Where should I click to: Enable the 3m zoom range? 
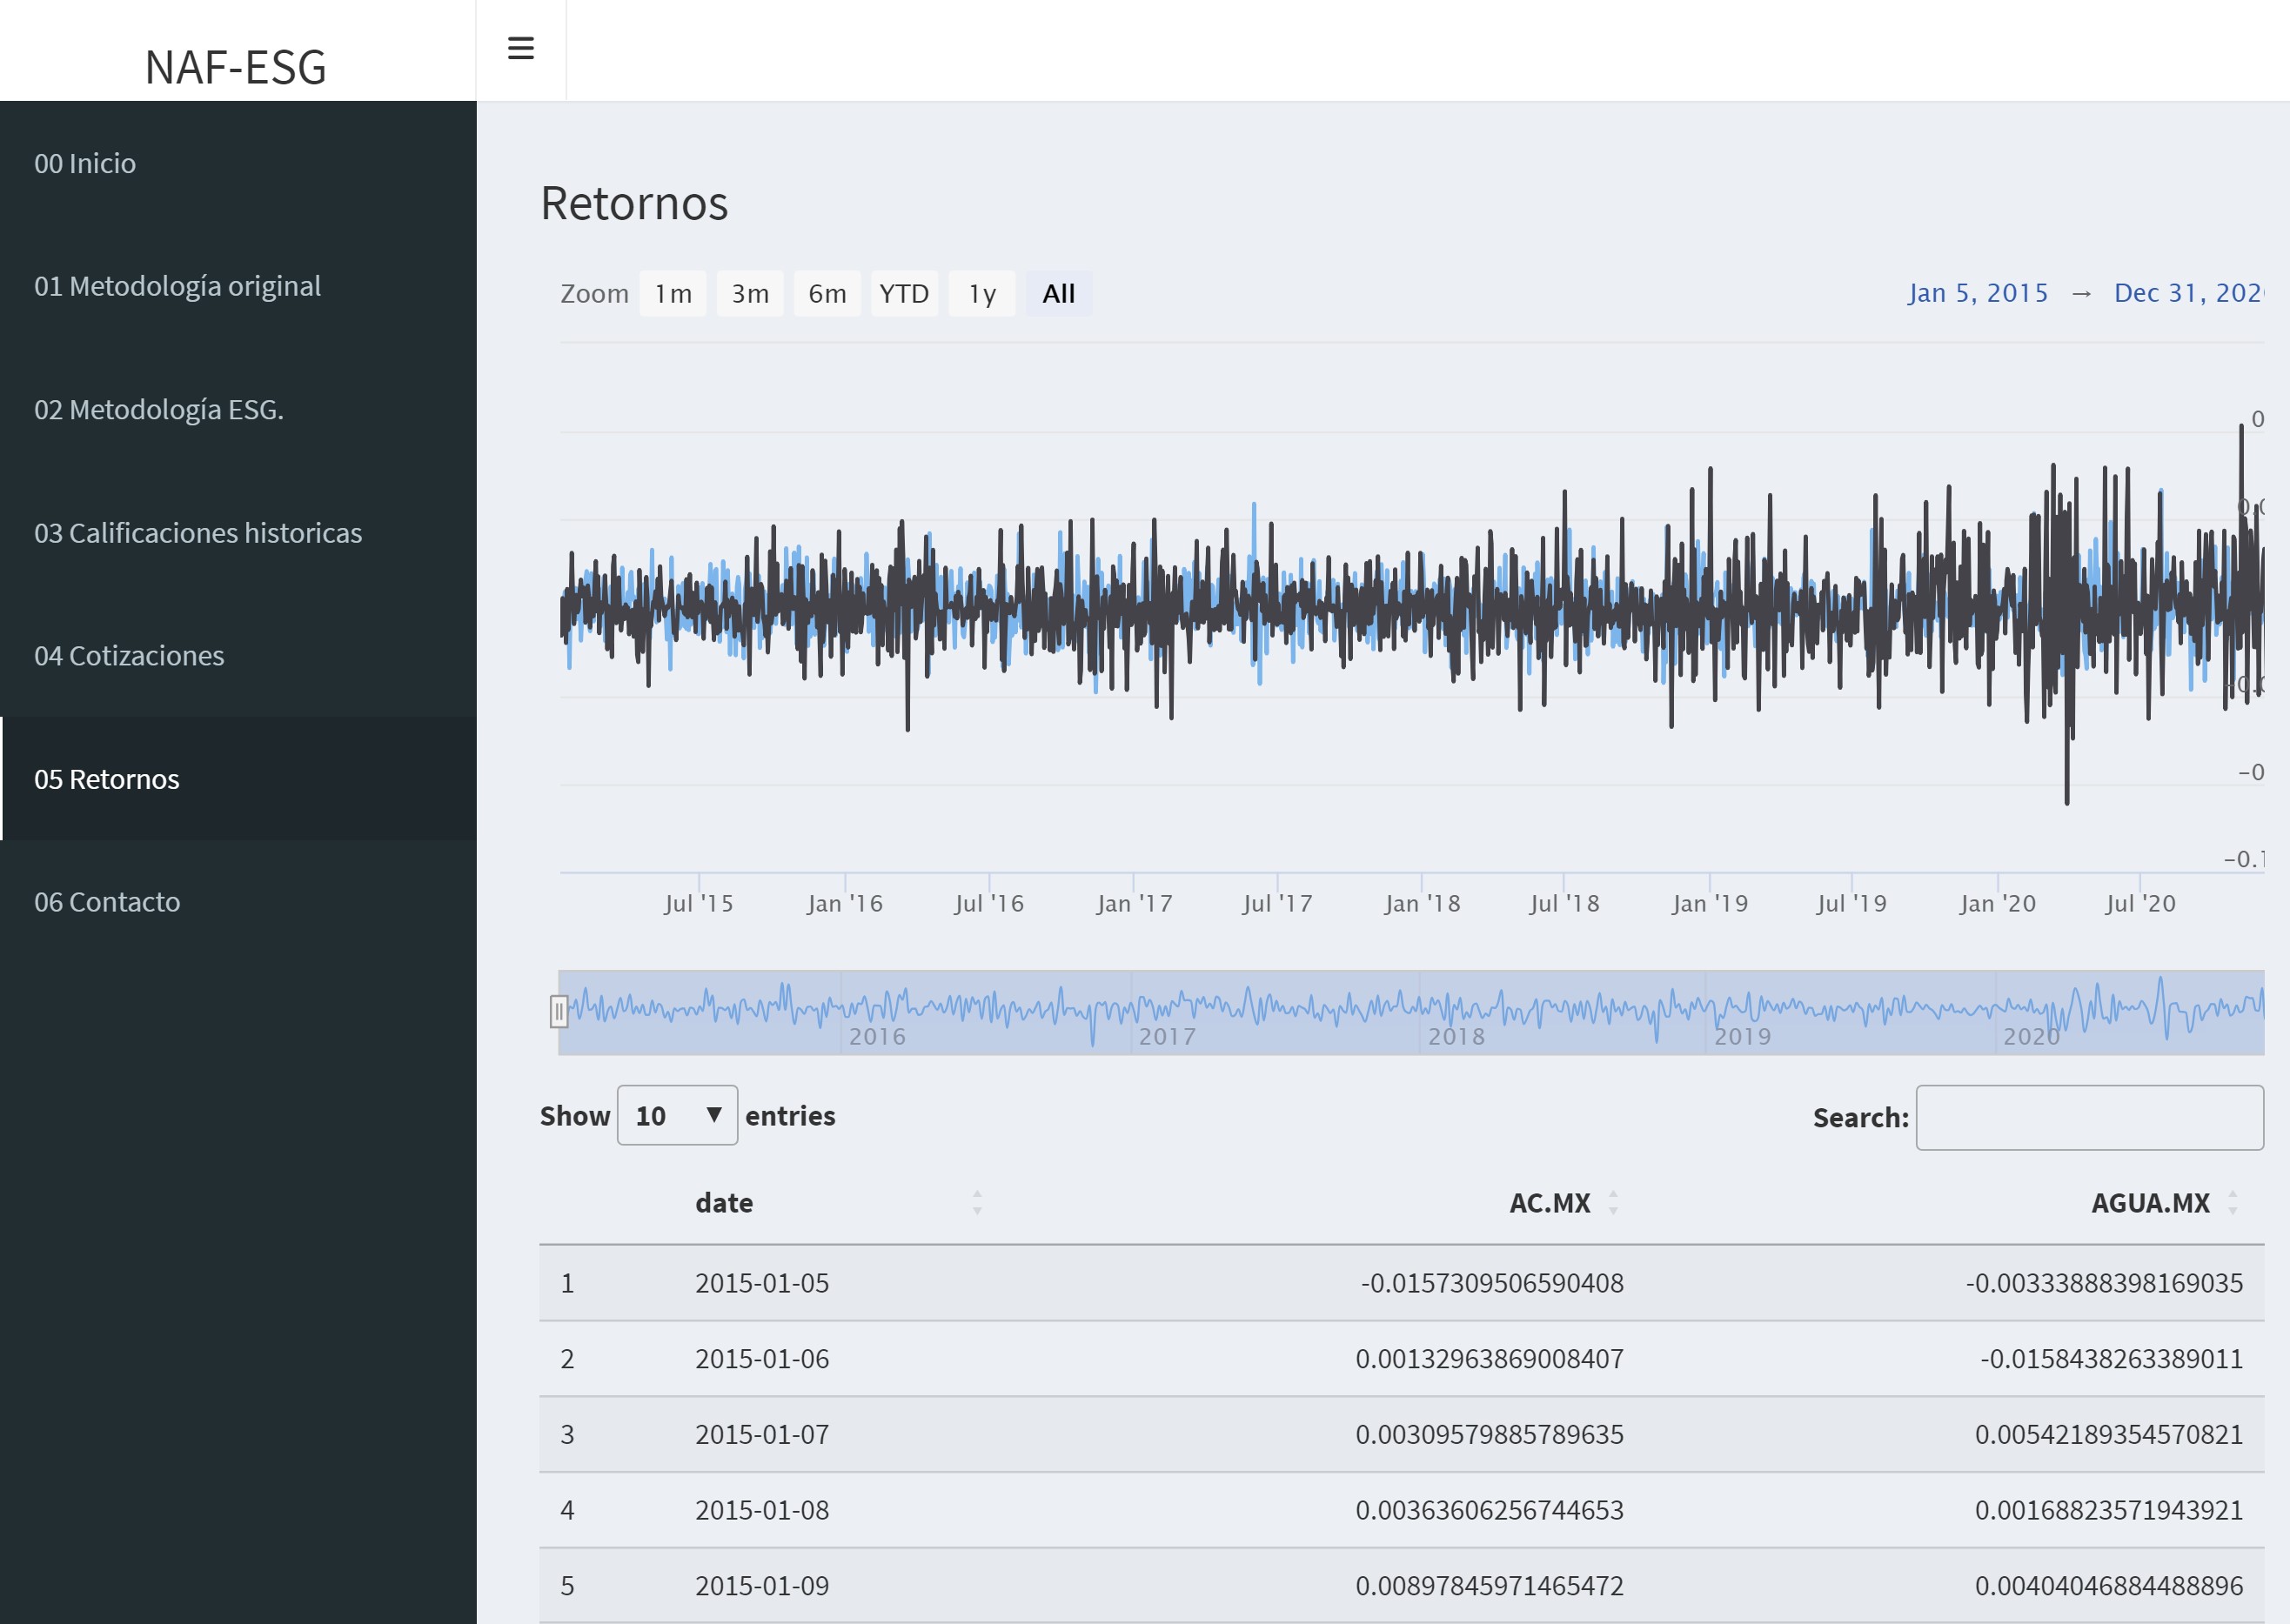tap(749, 293)
